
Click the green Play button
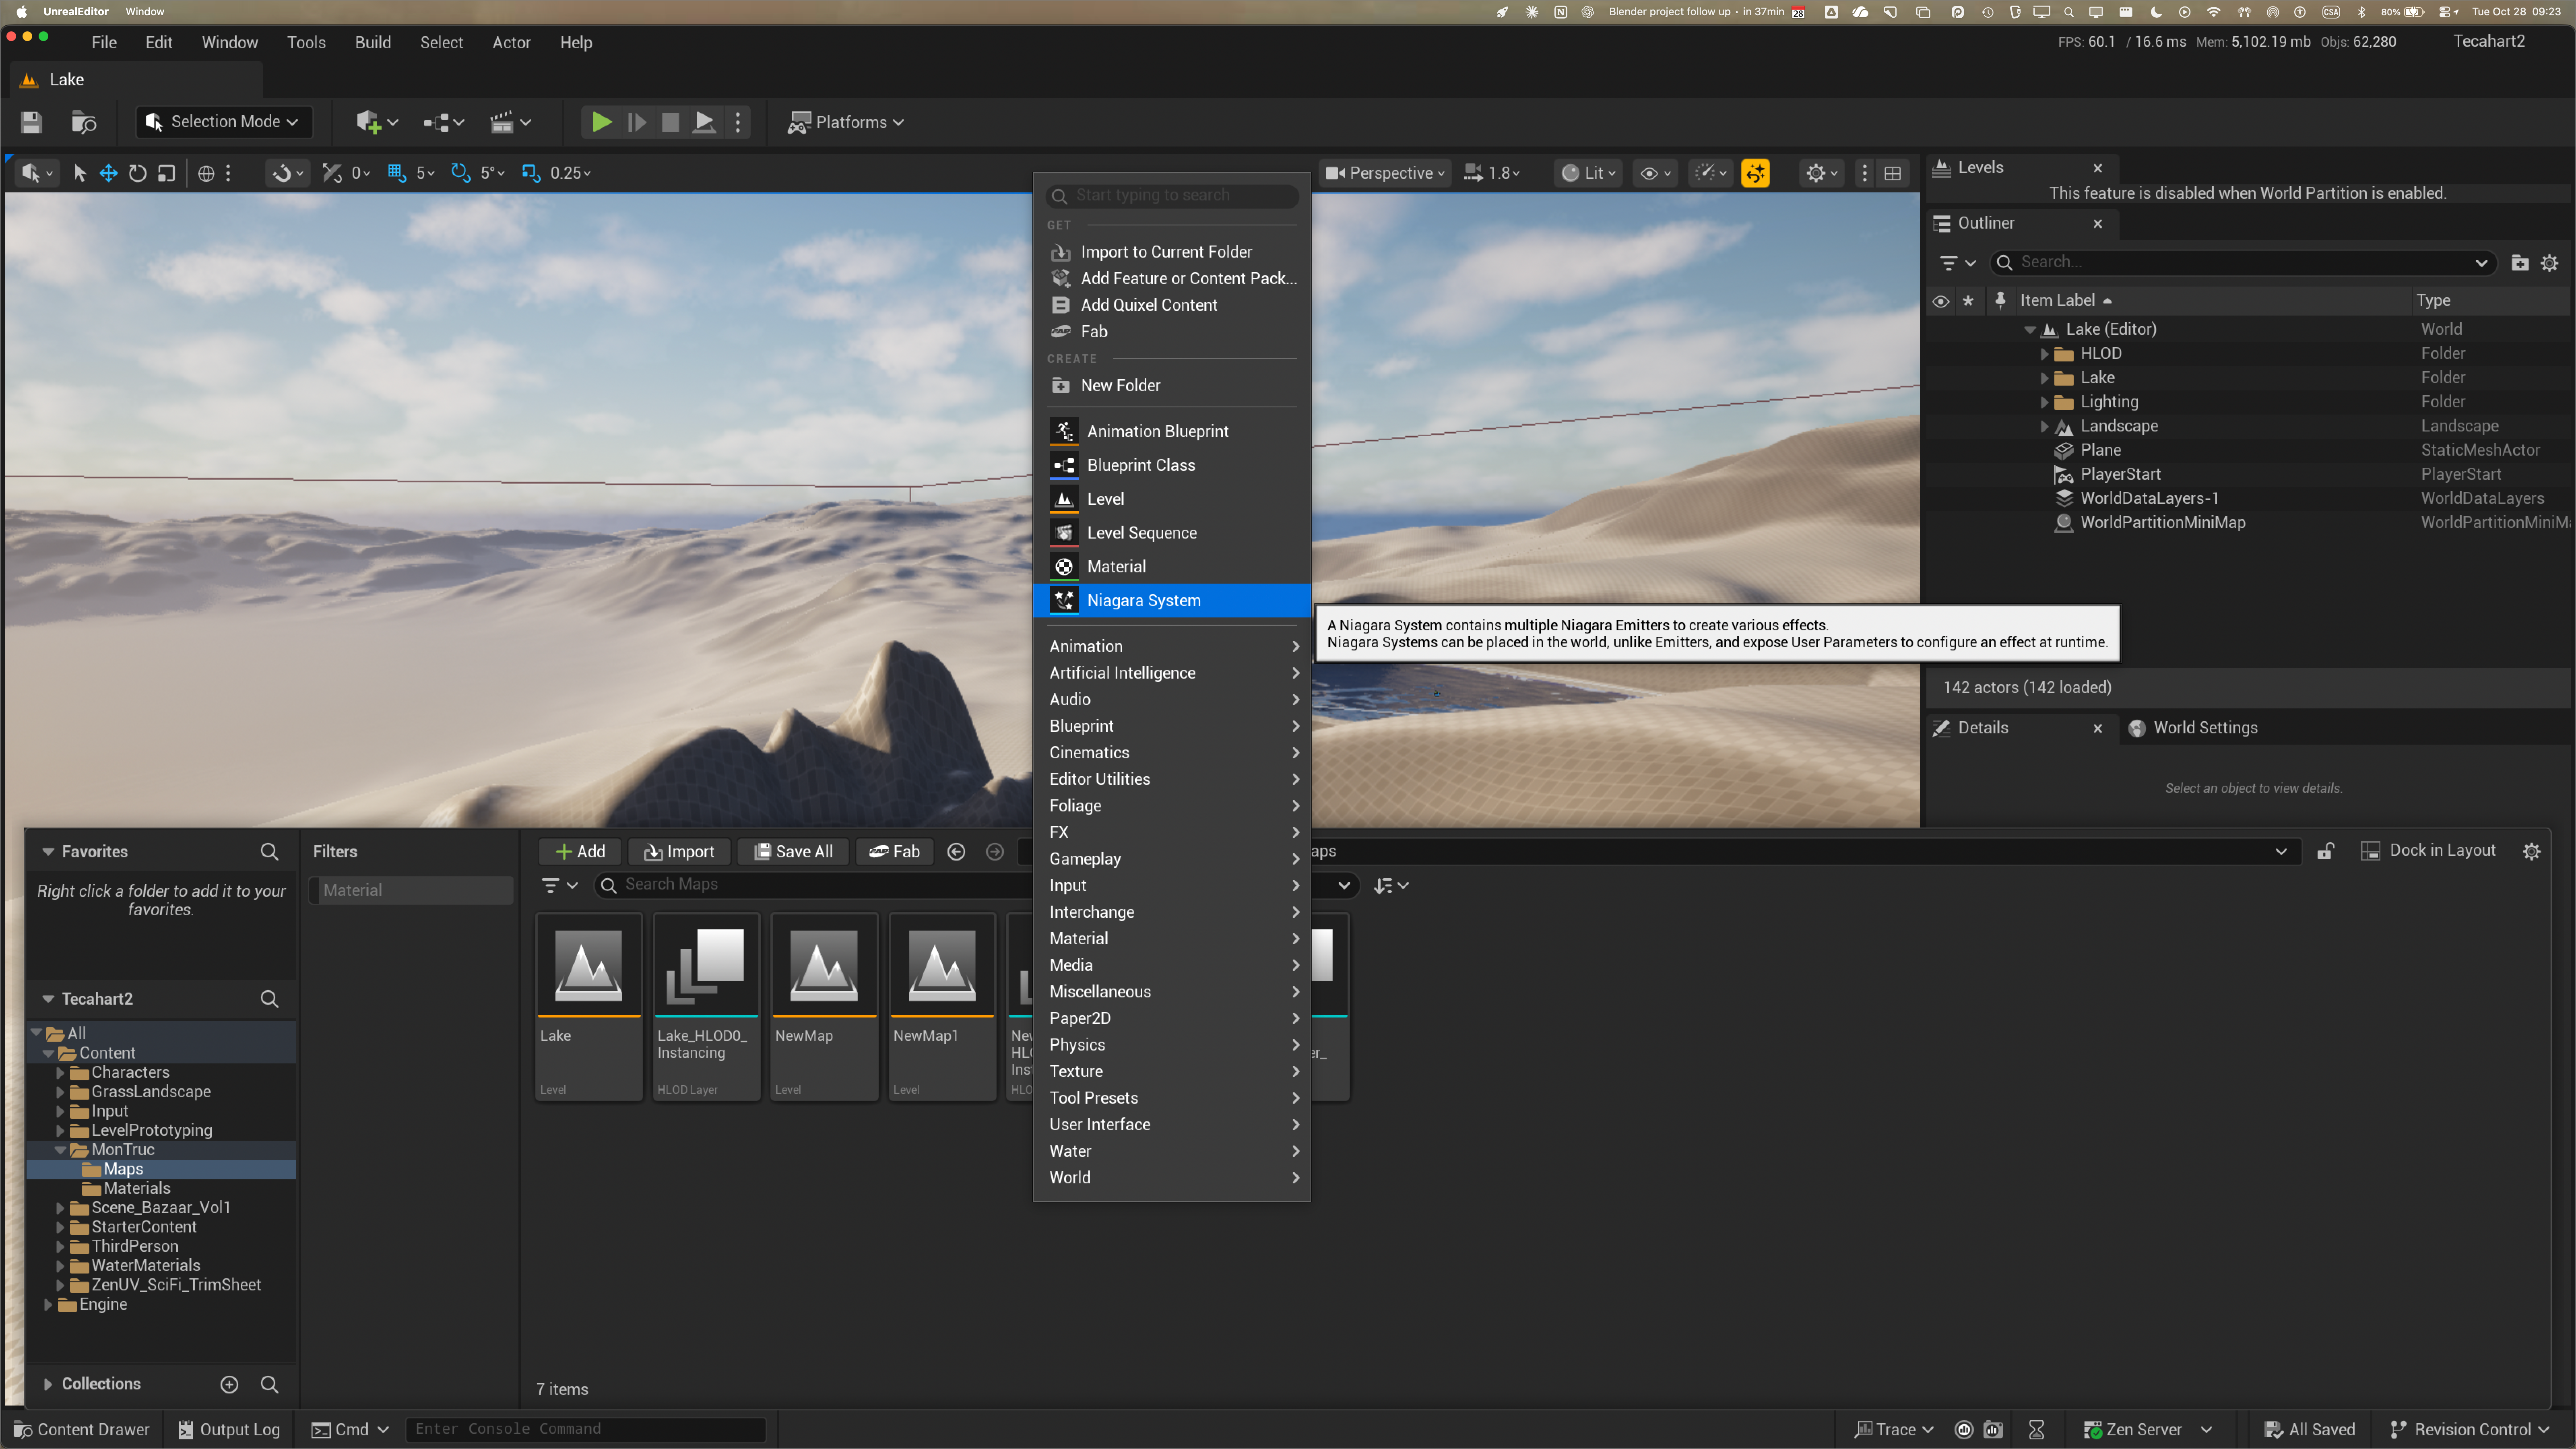pyautogui.click(x=601, y=122)
